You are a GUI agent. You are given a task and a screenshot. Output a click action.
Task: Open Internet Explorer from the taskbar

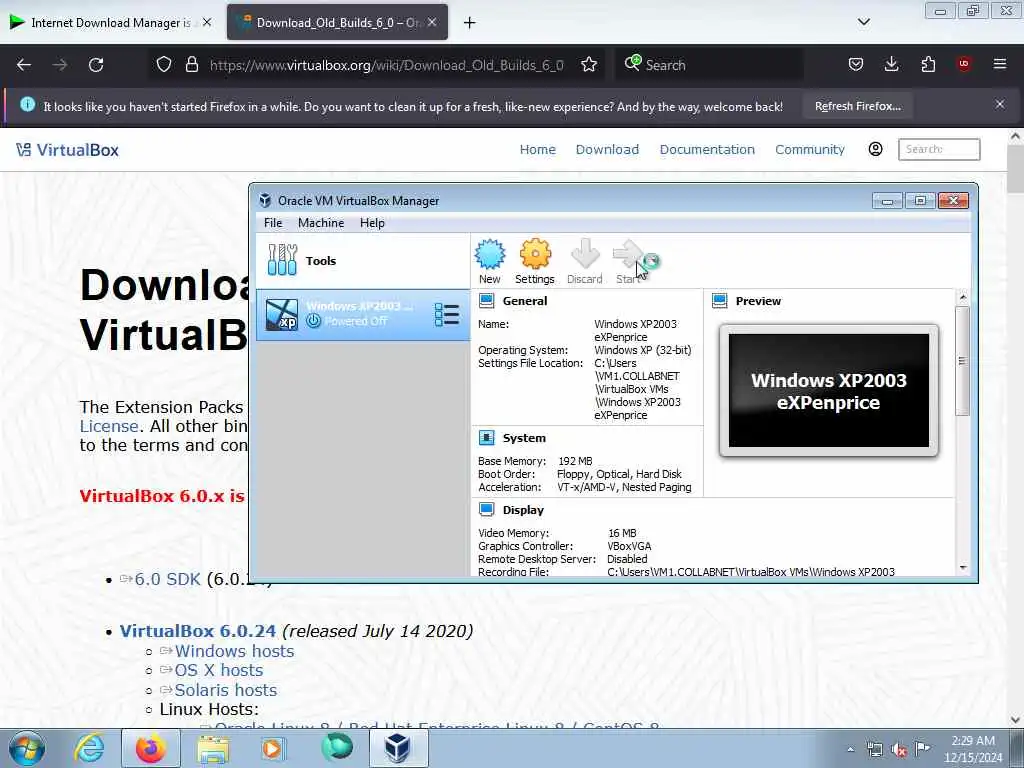tap(89, 748)
